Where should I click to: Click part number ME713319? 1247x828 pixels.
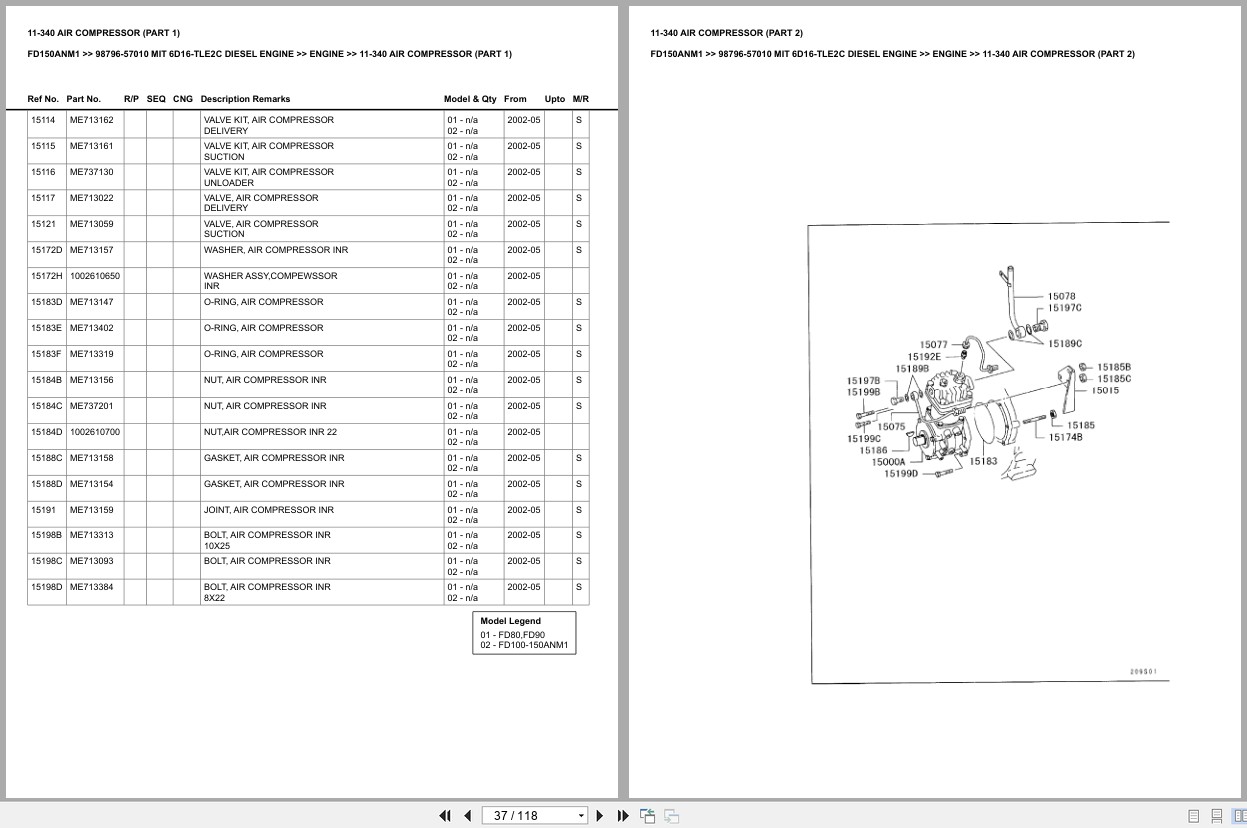[92, 354]
